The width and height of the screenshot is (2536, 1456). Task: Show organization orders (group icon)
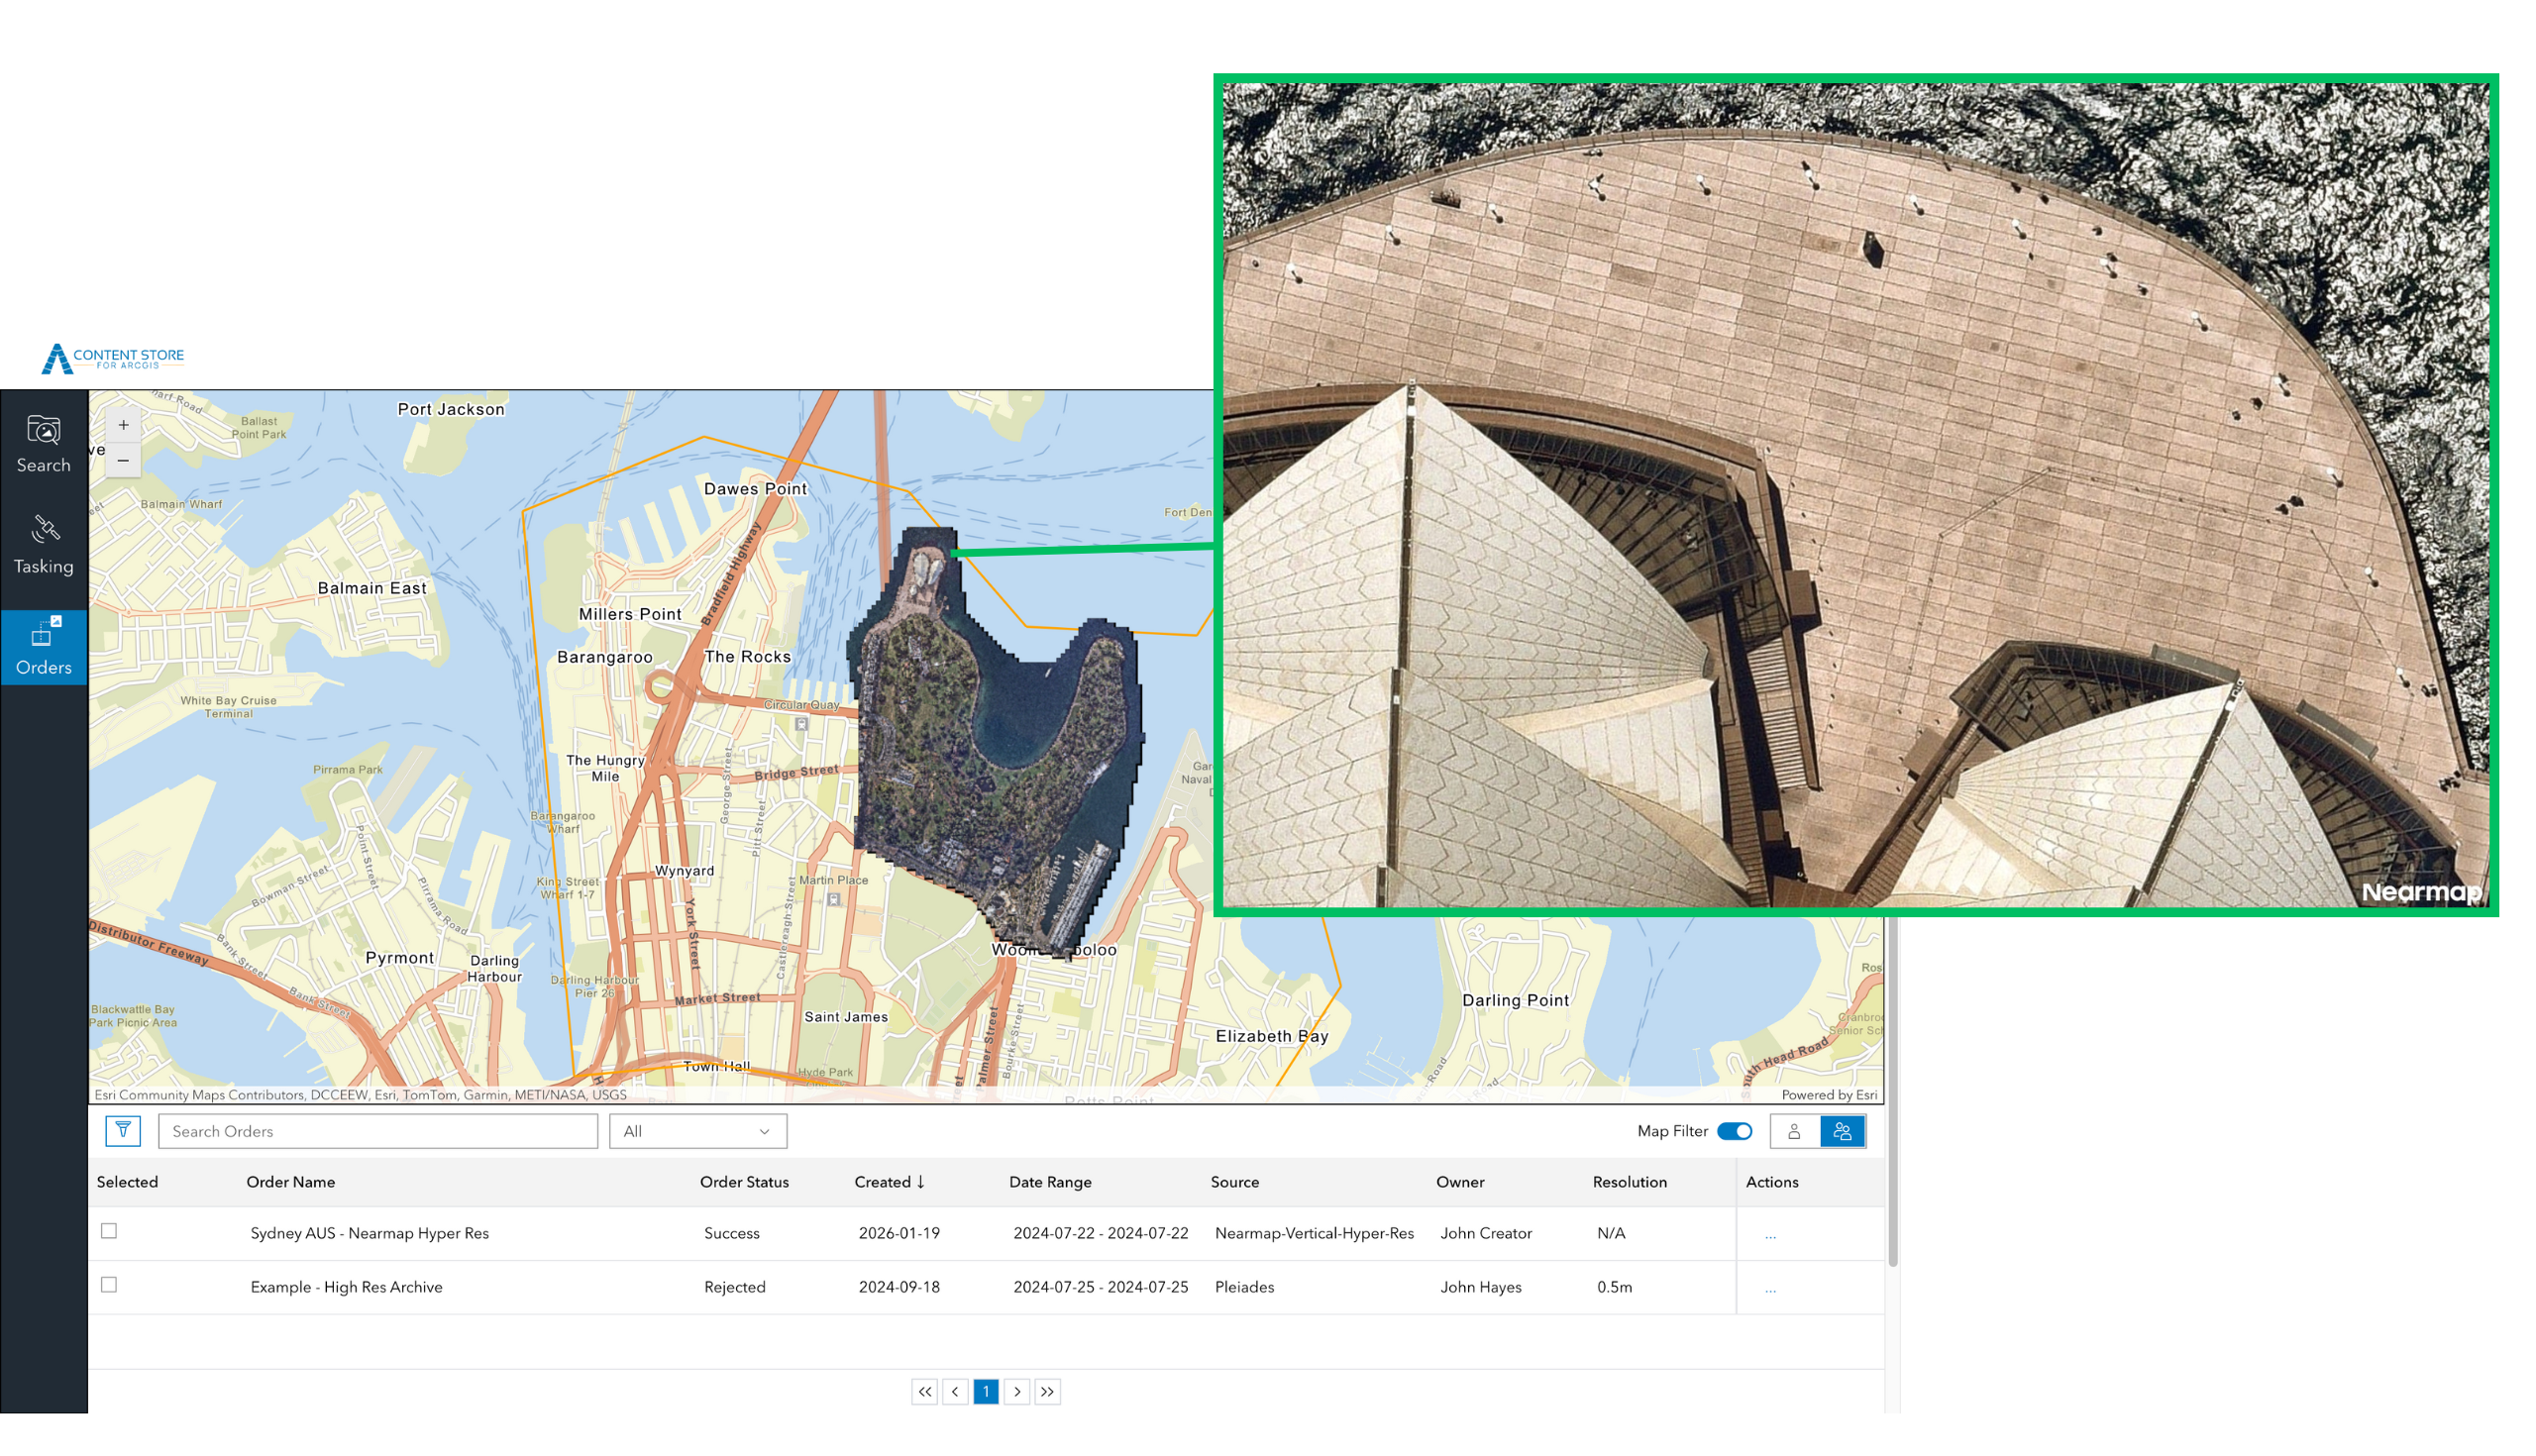coord(1842,1131)
